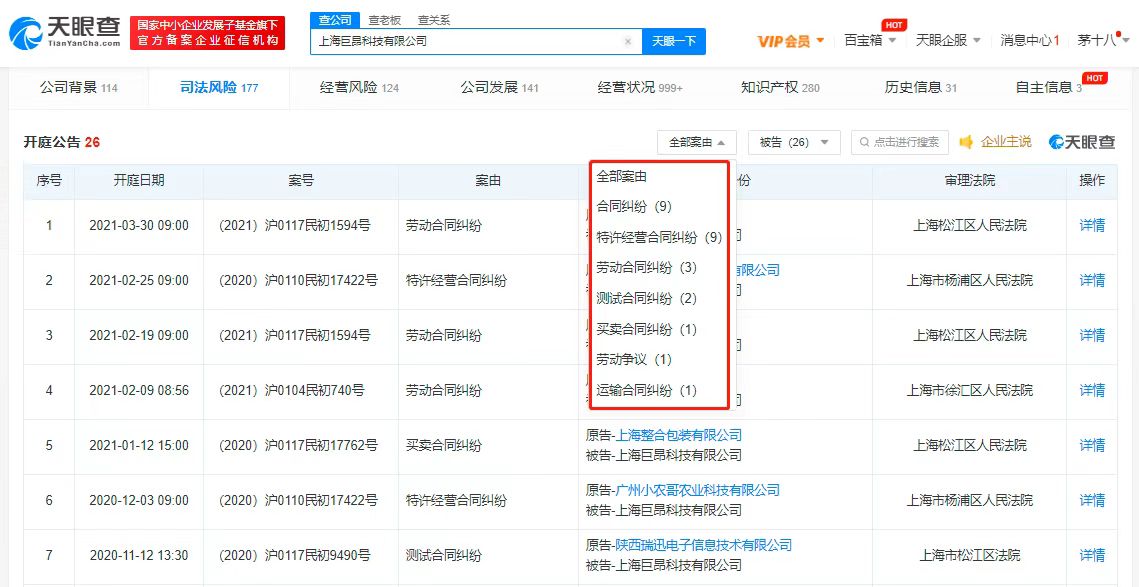Open the 茅十八 user account menu
Screen dimensions: 1139x587
1101,41
